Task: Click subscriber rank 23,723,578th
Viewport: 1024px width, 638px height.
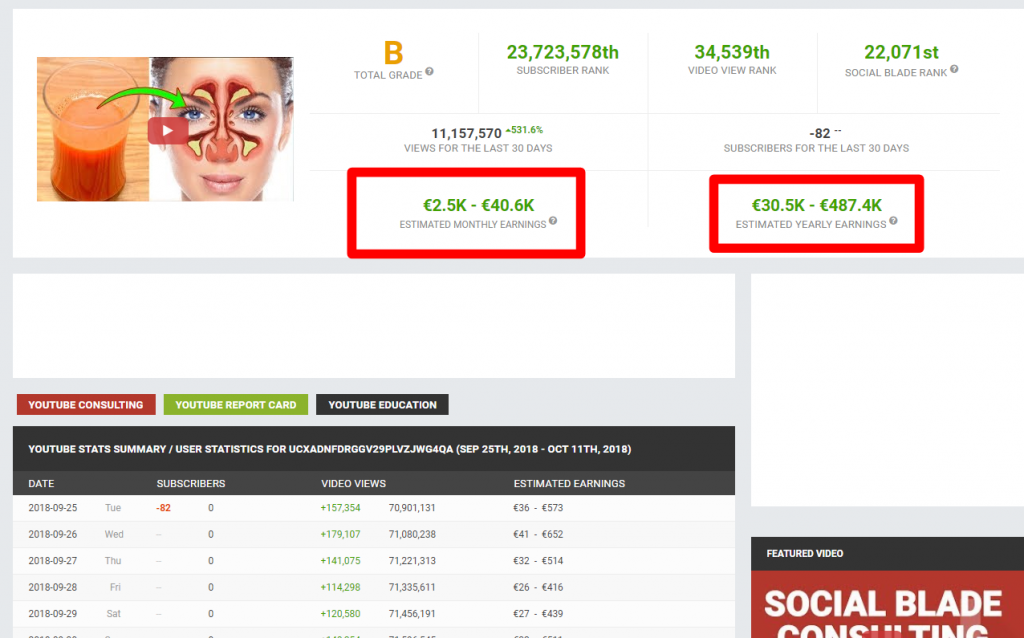Action: click(562, 52)
